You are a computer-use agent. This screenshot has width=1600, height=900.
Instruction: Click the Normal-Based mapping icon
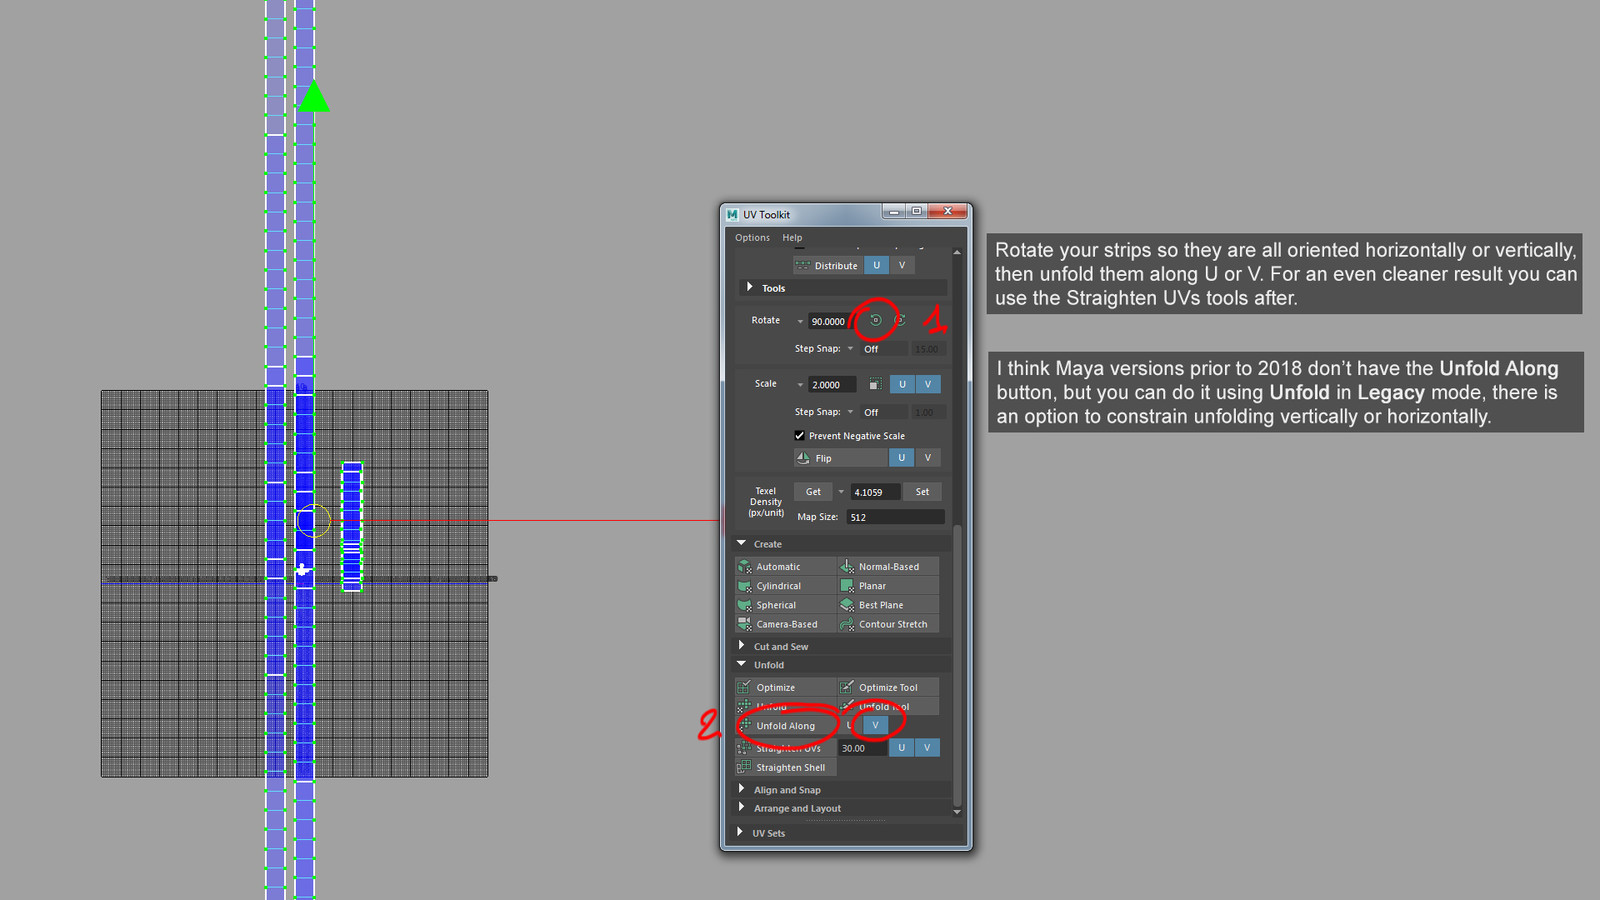pos(847,566)
